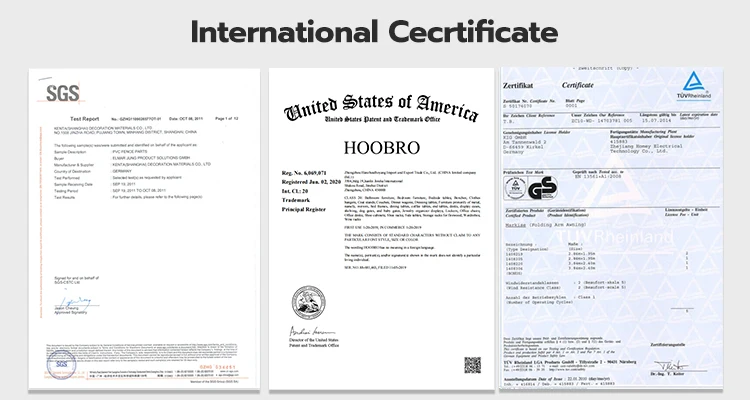Click the Int. Cl.: 20 text
Image resolution: width=750 pixels, height=400 pixels.
(295, 191)
